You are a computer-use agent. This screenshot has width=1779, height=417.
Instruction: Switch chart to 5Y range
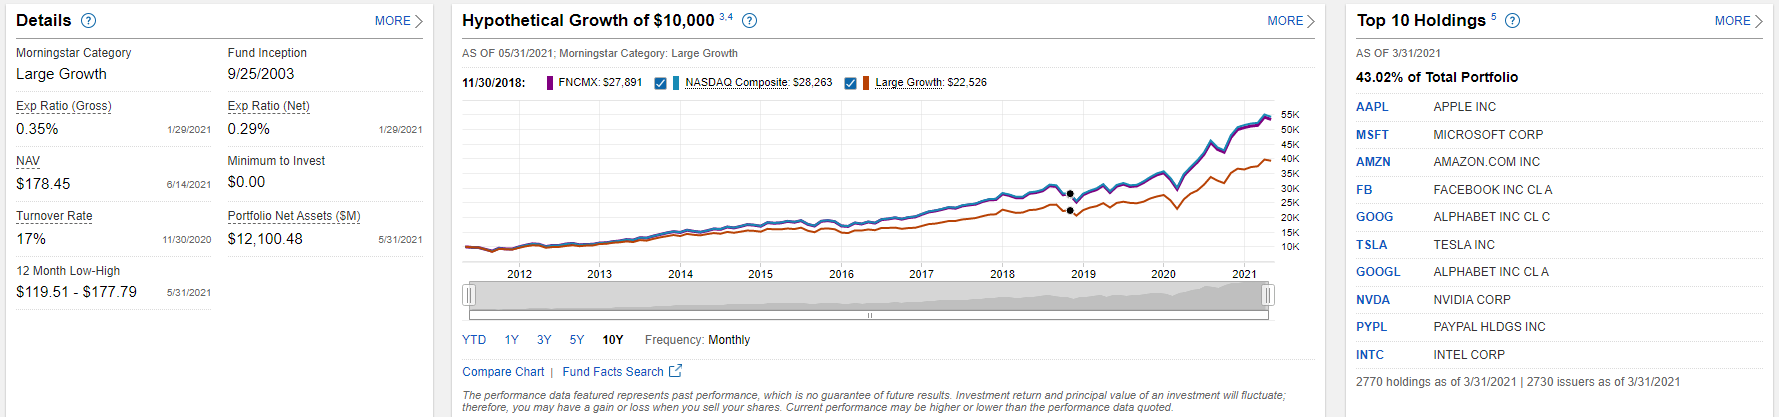[x=577, y=340]
